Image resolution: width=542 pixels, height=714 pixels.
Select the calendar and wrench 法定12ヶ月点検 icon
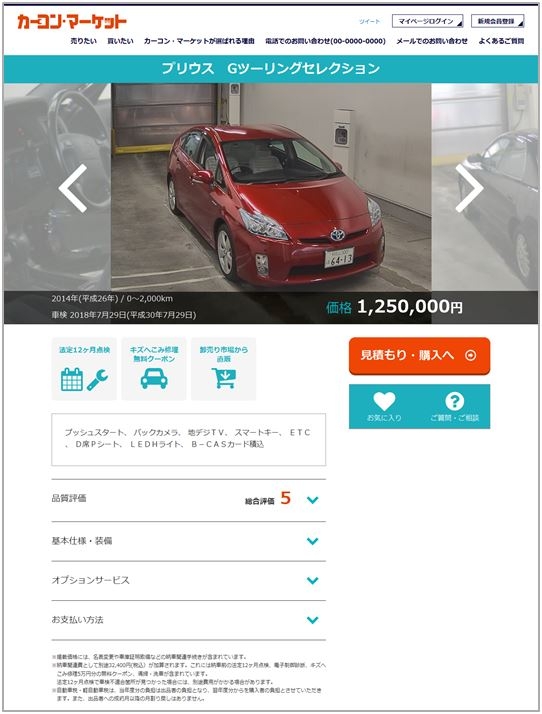point(84,379)
